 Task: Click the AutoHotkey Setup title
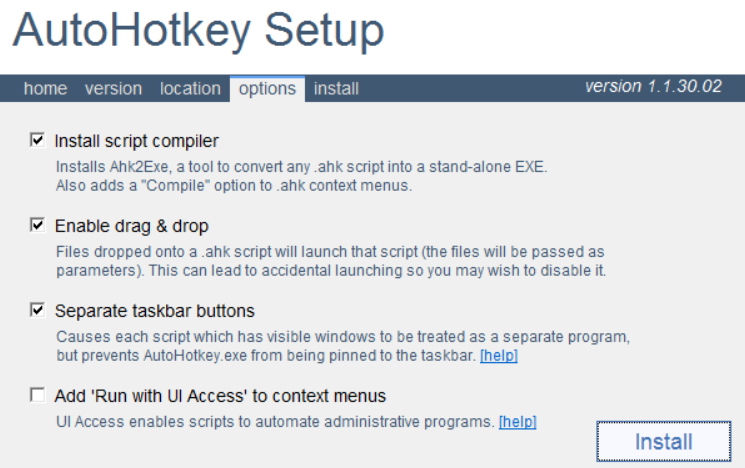(198, 31)
